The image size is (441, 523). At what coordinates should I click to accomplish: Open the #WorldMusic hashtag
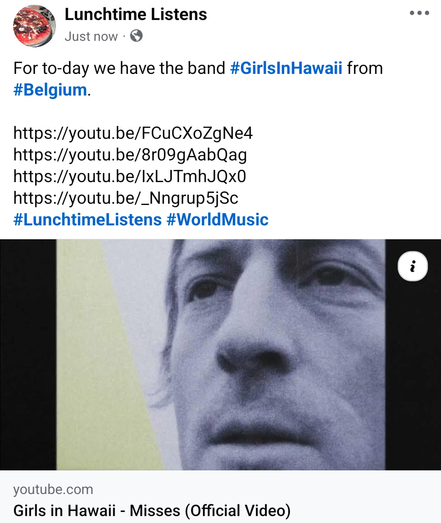(x=217, y=219)
